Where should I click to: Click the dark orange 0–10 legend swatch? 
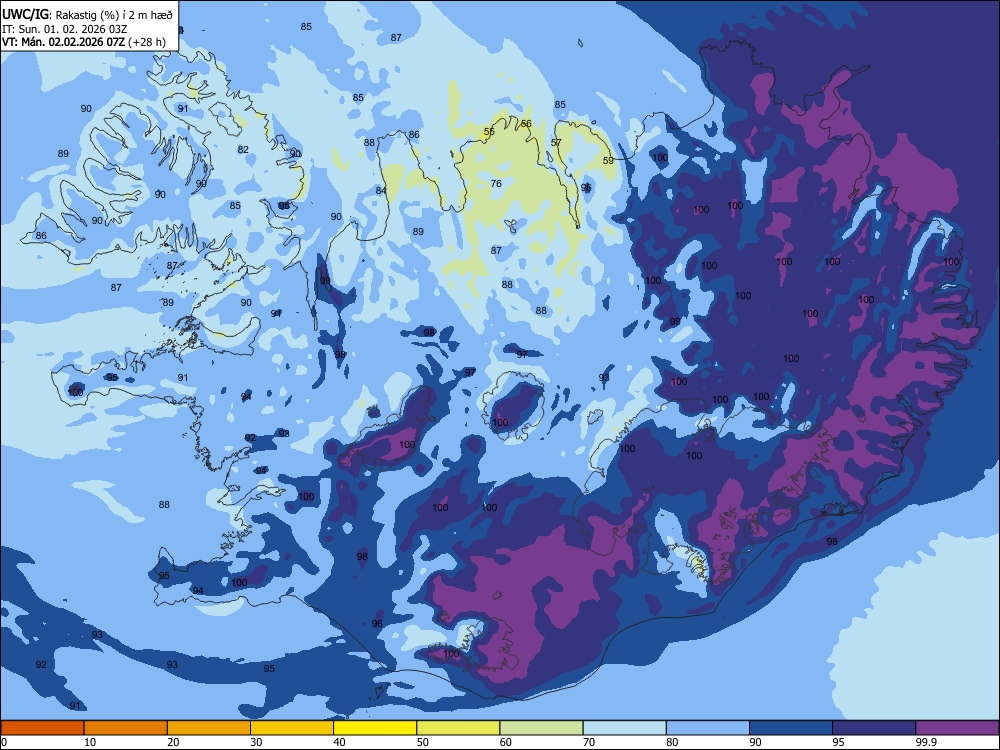coord(42,728)
